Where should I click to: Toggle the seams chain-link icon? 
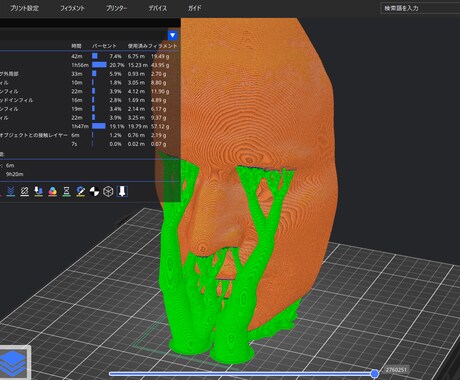tap(24, 191)
